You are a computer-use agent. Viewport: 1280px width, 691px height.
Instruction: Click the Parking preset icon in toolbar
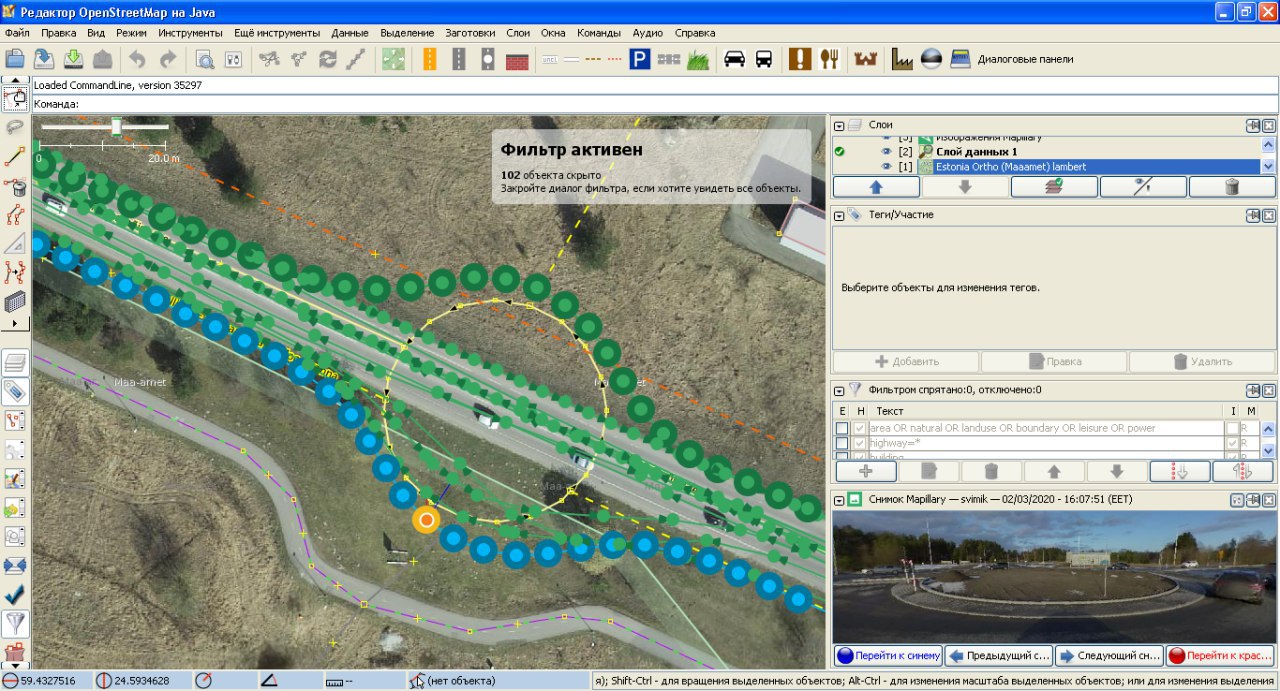click(x=640, y=59)
